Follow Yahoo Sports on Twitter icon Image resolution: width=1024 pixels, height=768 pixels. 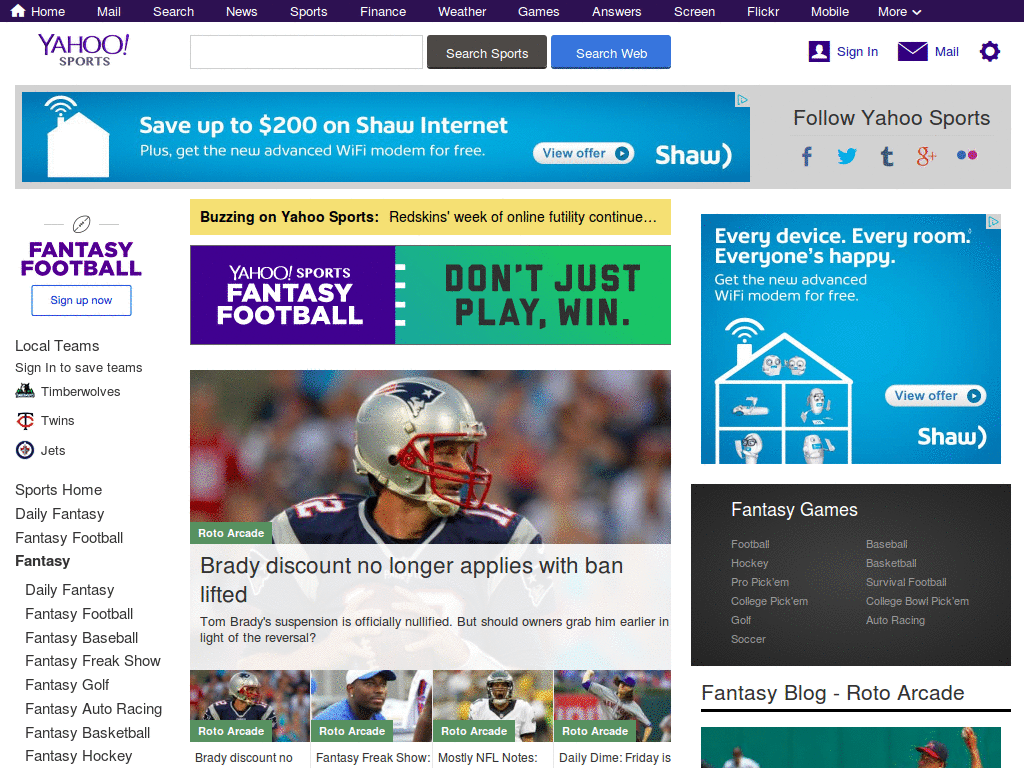pos(846,156)
